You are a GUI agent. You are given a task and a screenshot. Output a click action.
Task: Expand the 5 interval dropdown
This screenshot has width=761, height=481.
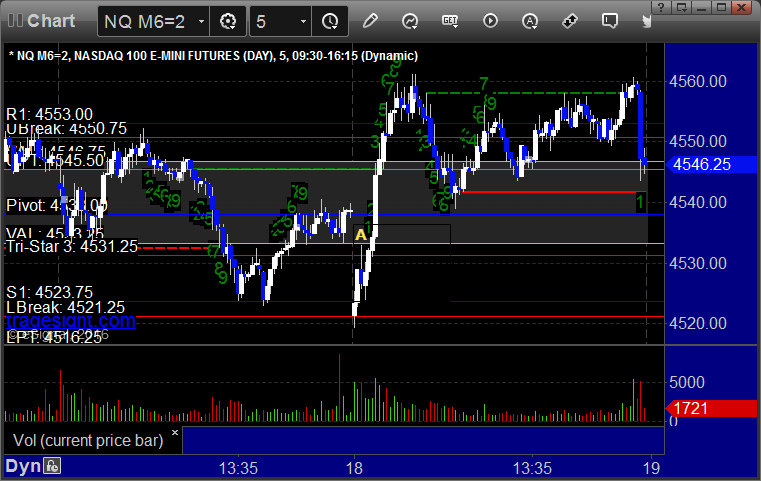303,21
